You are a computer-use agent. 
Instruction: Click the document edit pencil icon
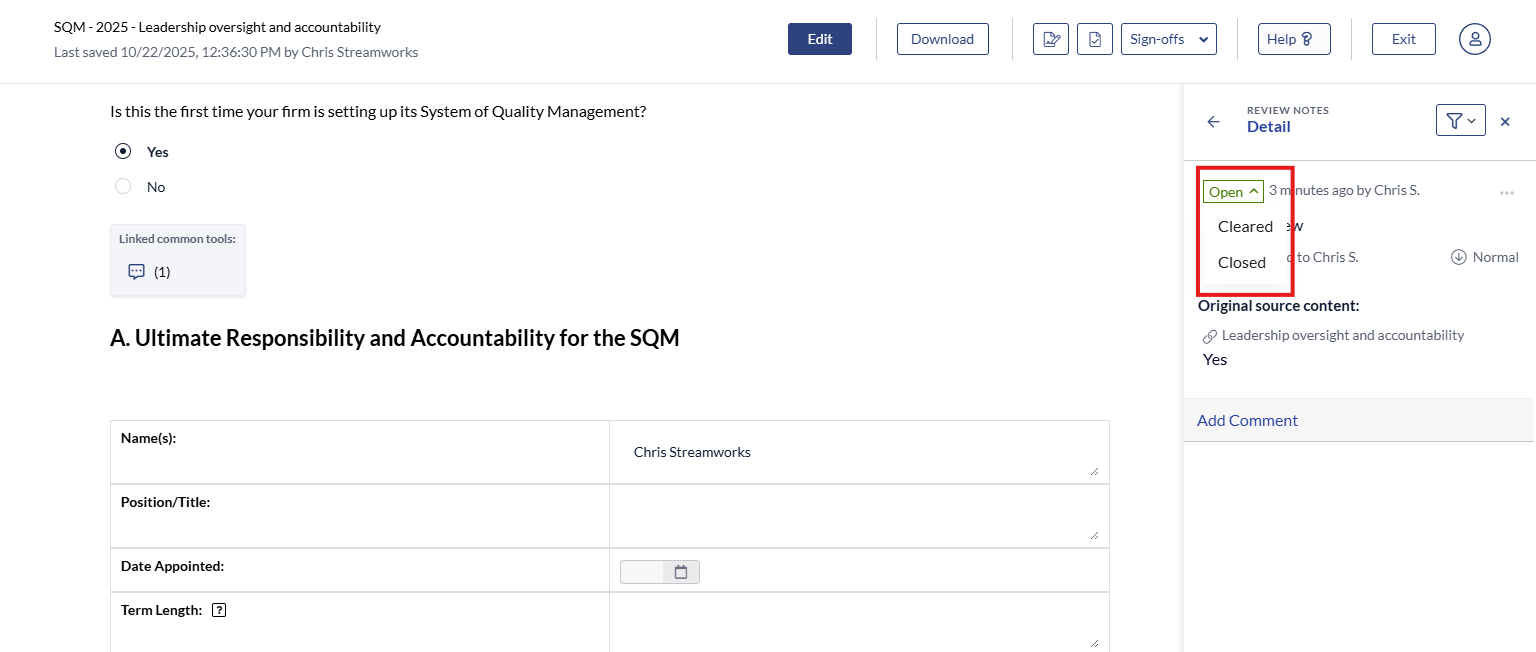(x=1051, y=39)
